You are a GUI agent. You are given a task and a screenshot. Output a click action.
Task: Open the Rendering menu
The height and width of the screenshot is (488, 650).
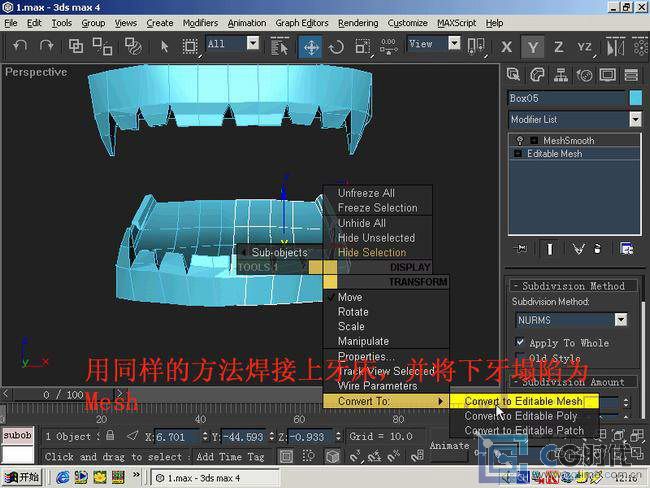(x=358, y=23)
